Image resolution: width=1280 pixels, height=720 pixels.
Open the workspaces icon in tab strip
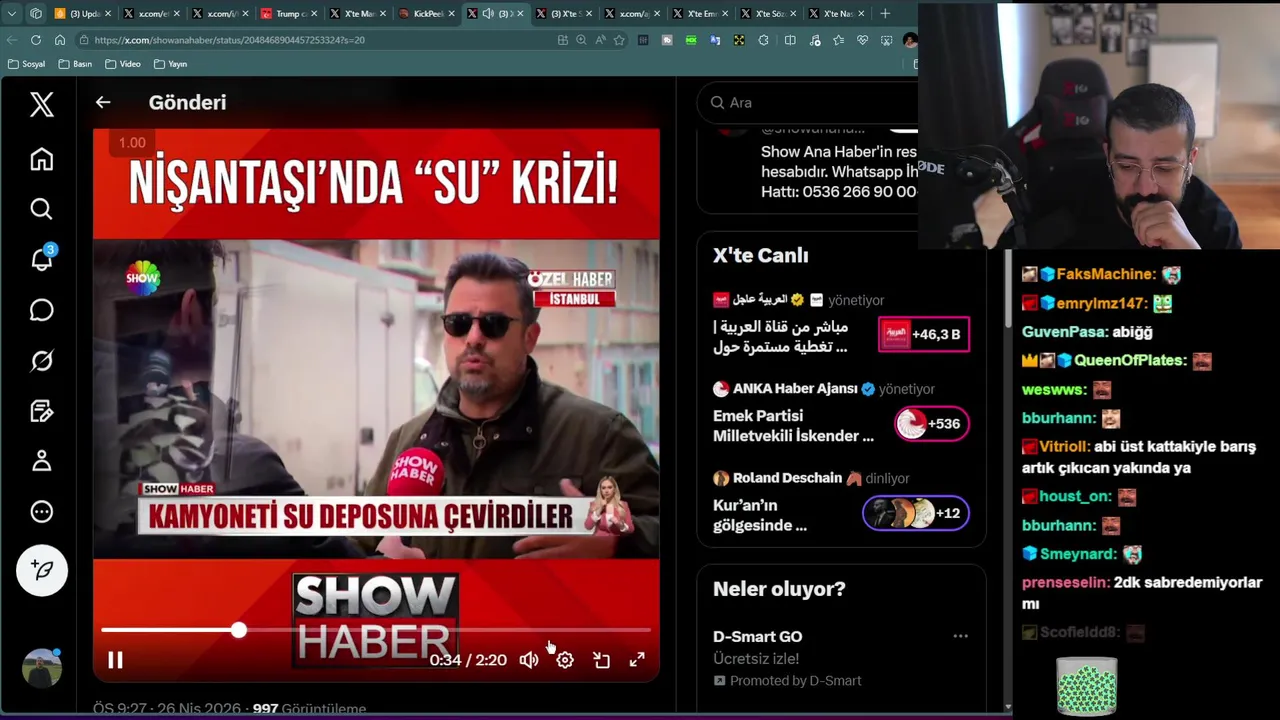click(x=36, y=13)
